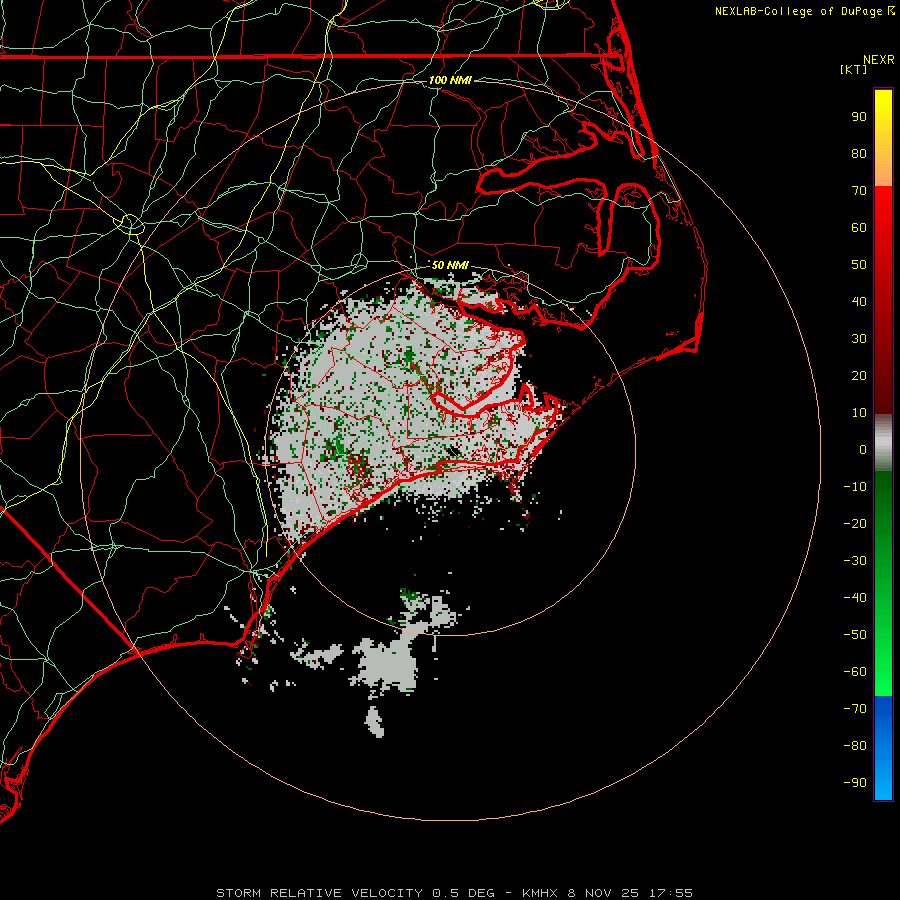Click the positive 70 knot scale label
Image resolution: width=900 pixels, height=900 pixels.
click(859, 191)
